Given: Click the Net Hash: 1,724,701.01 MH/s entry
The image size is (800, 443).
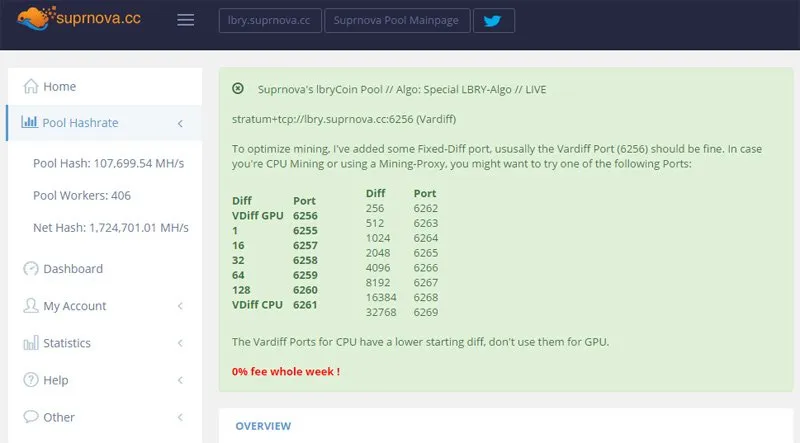Looking at the screenshot, I should pyautogui.click(x=111, y=228).
